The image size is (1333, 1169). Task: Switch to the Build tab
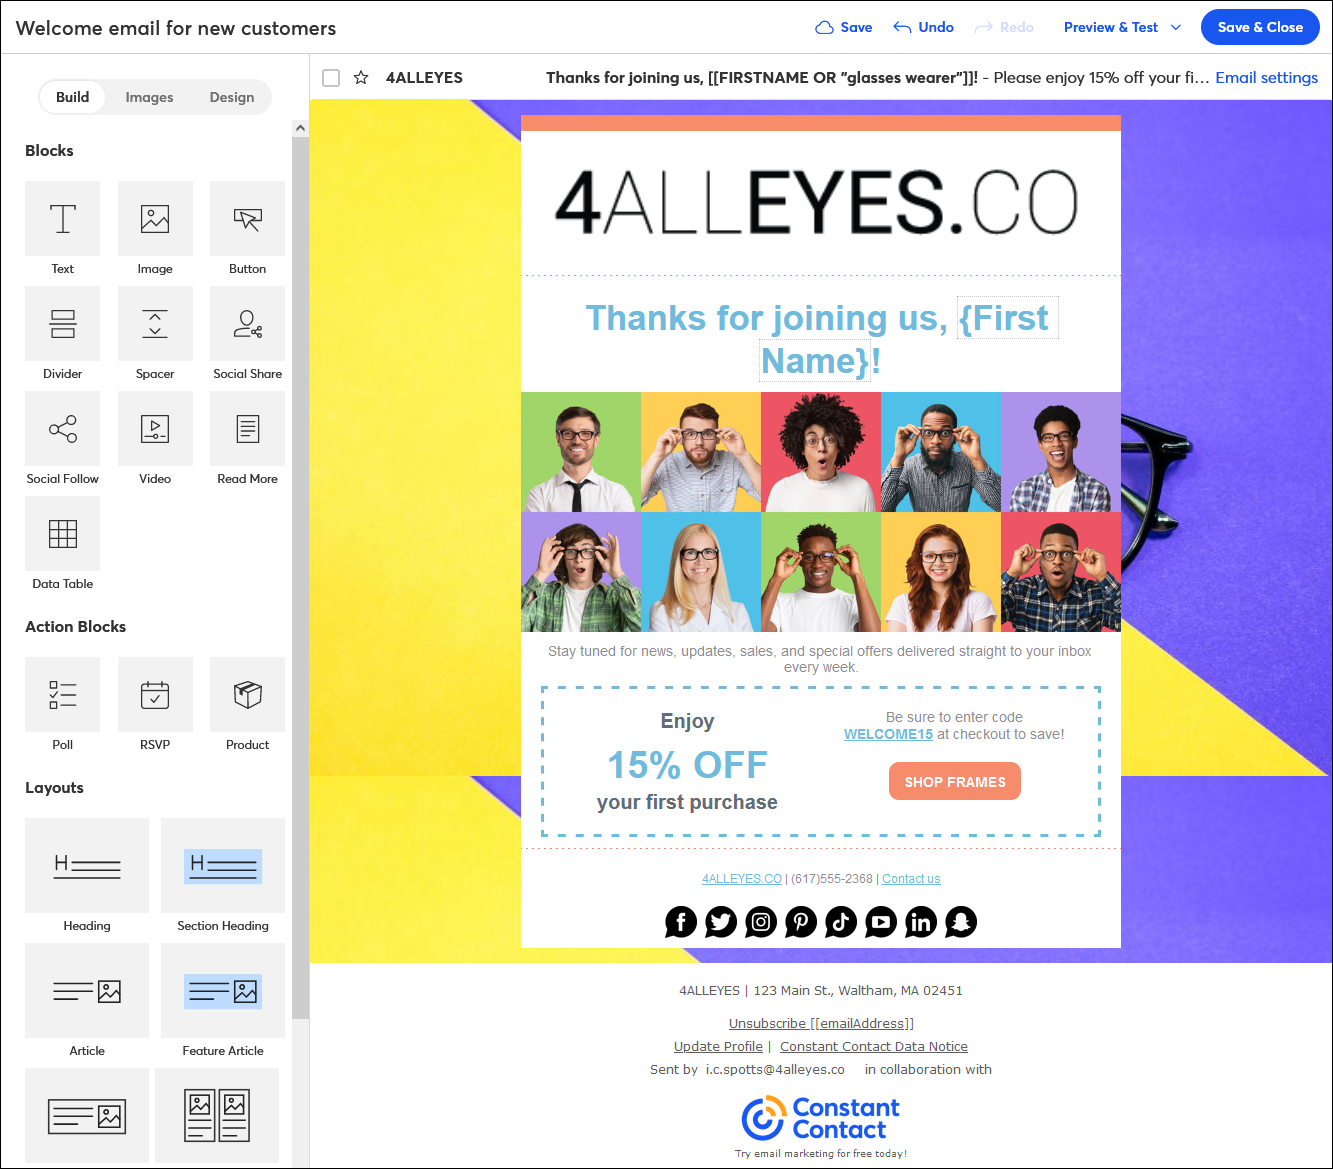tap(72, 97)
